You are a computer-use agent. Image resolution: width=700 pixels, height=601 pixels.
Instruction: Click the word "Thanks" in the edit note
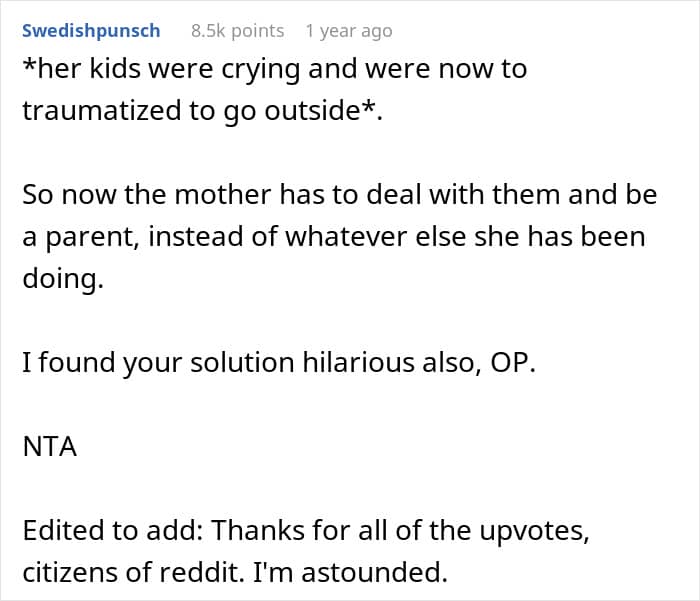263,531
